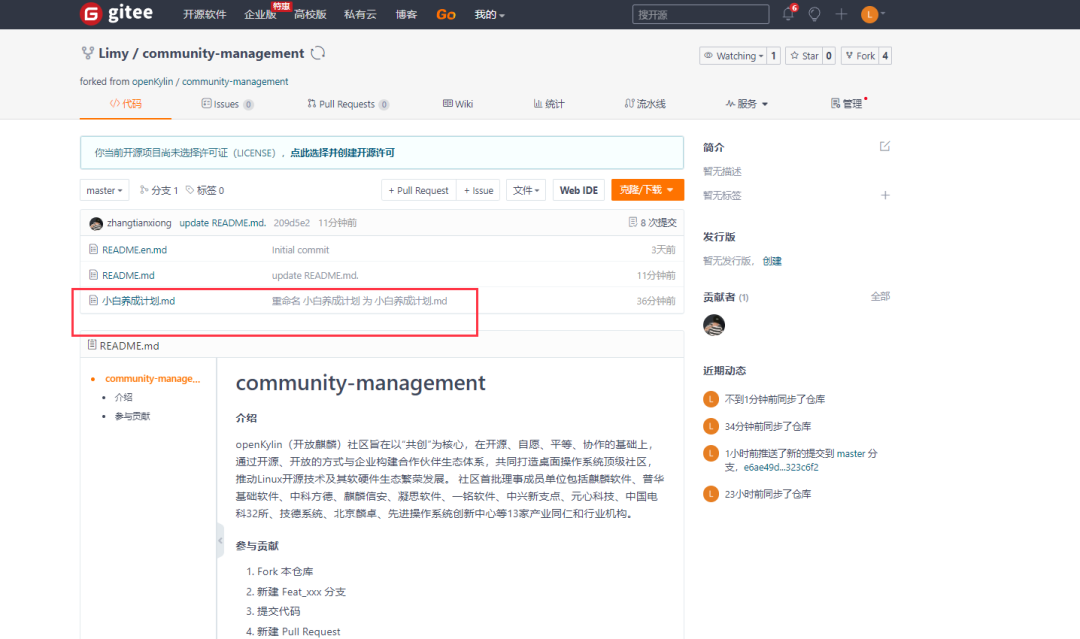Screen dimensions: 1080x639
Task: Open 开源软件 in top navigation
Action: click(205, 14)
